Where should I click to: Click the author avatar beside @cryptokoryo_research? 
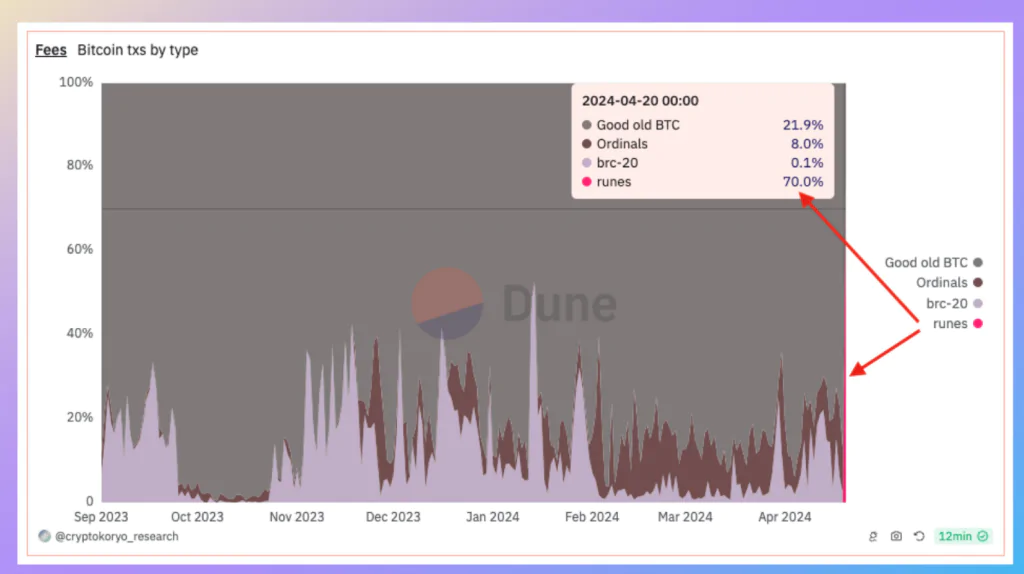[44, 536]
